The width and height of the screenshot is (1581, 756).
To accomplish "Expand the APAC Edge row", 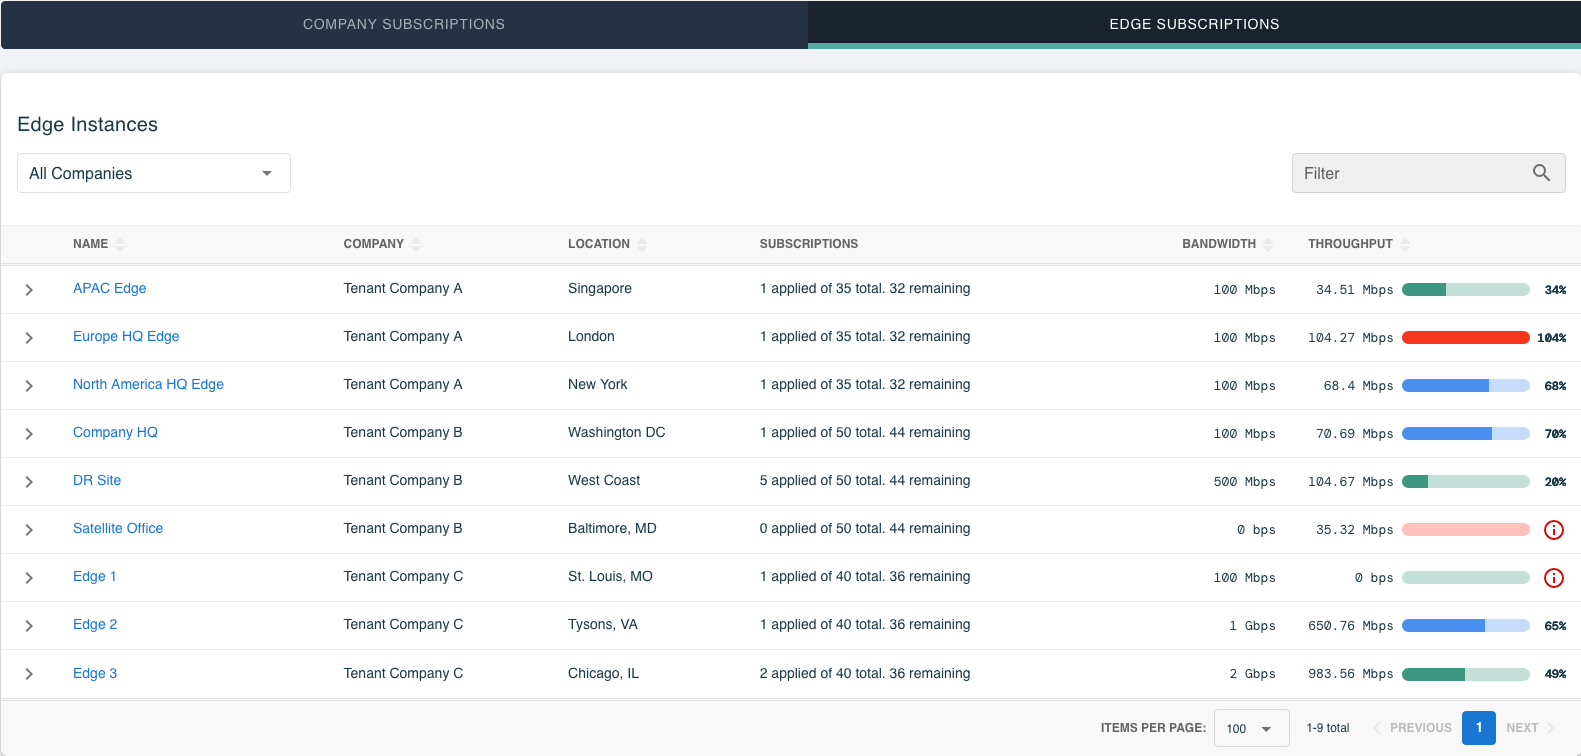I will point(29,290).
